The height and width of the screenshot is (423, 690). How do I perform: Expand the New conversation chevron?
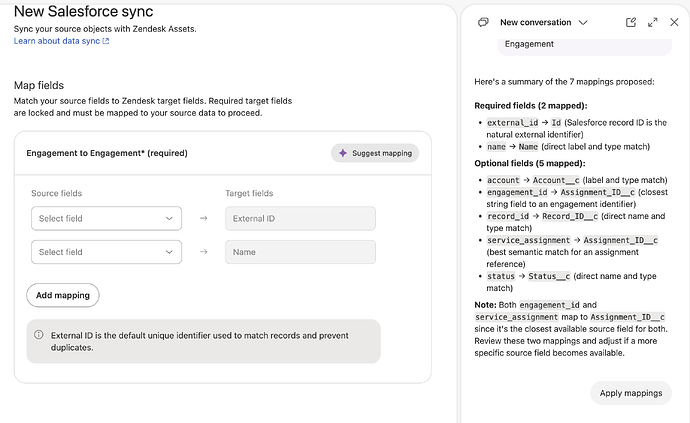(x=583, y=22)
